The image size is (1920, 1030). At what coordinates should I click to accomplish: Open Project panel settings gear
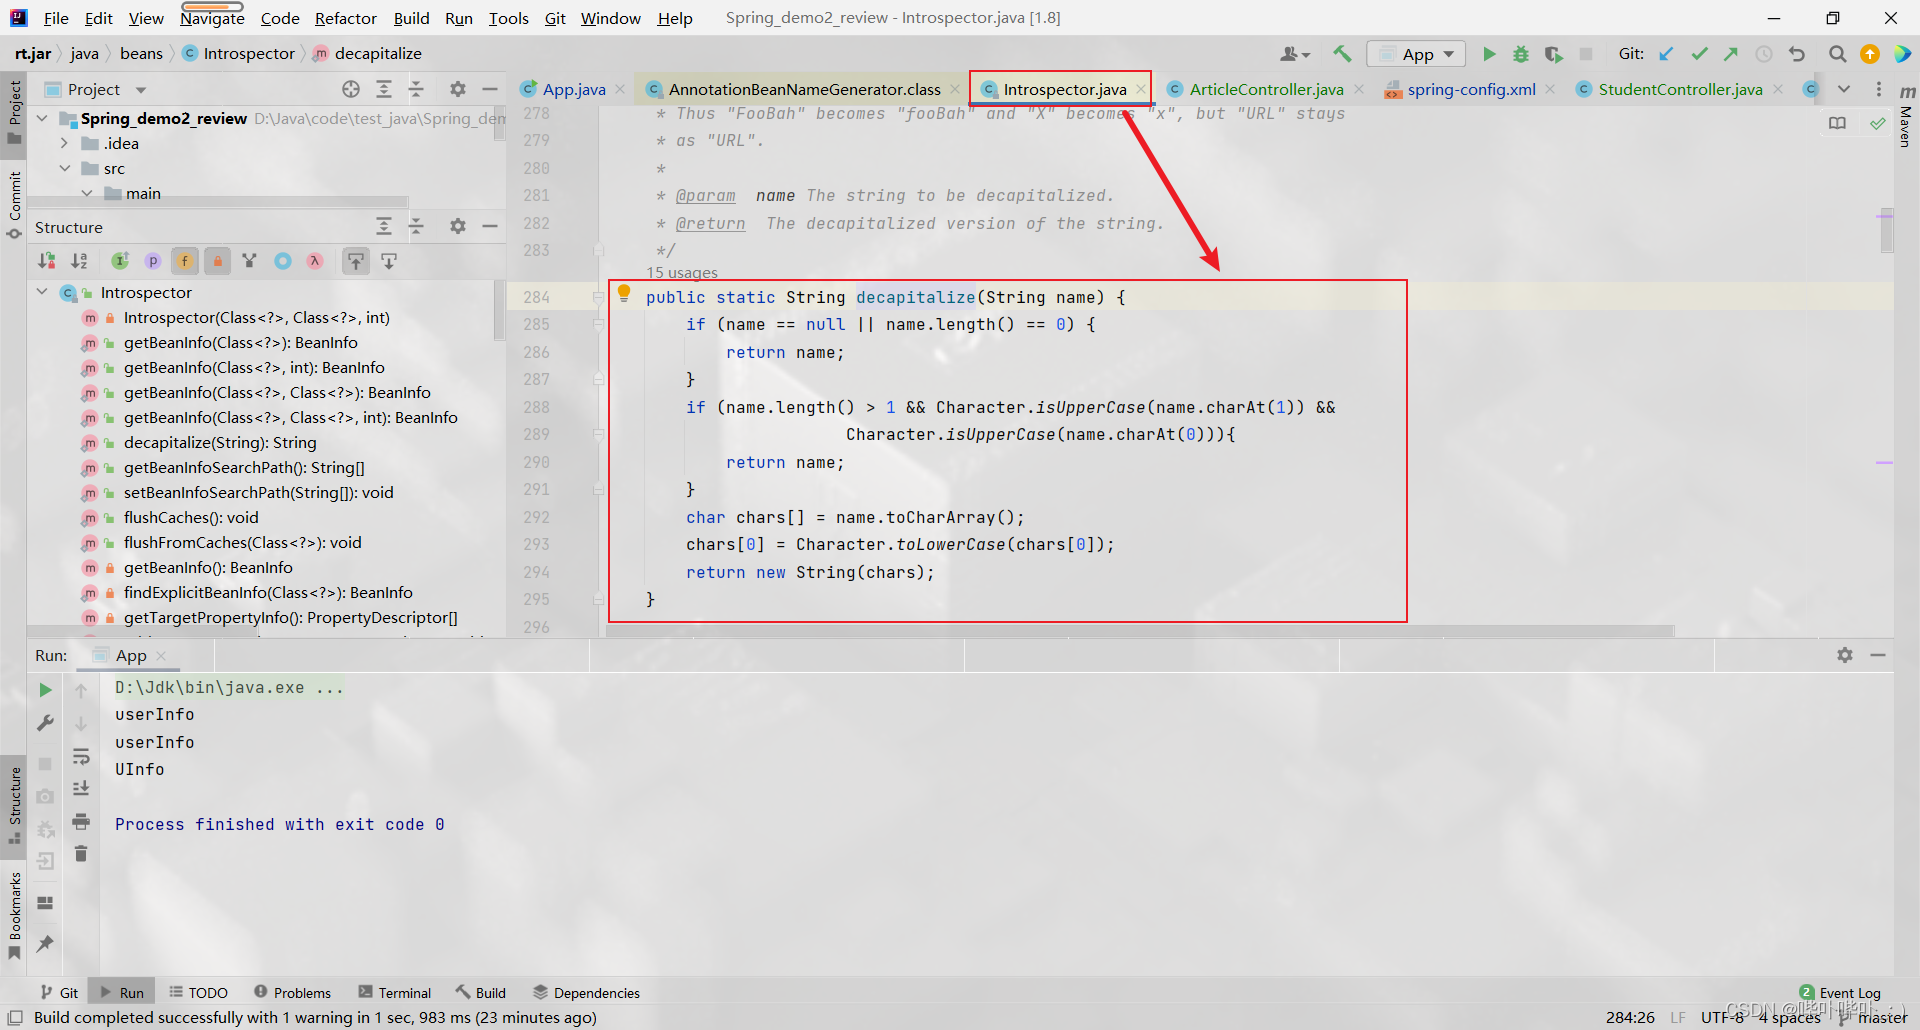click(x=458, y=89)
